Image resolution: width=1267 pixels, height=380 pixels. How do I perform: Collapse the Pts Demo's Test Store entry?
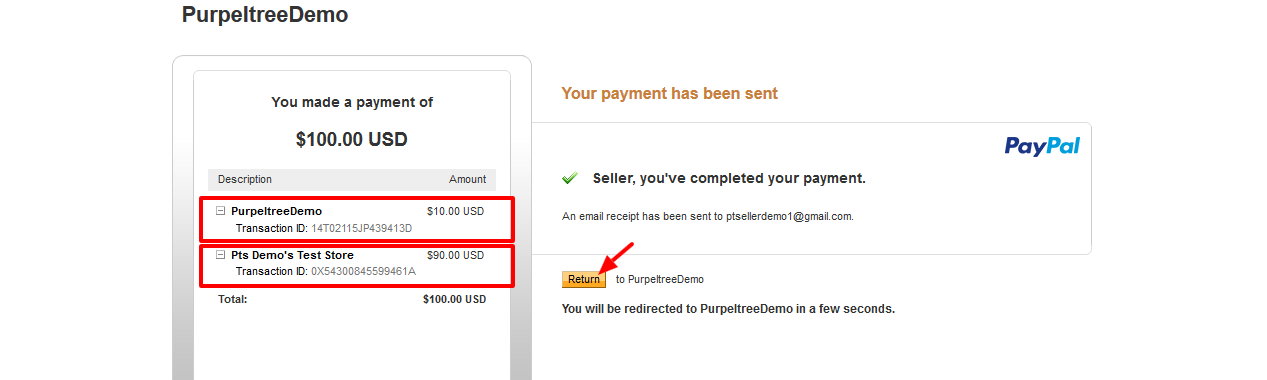[221, 255]
